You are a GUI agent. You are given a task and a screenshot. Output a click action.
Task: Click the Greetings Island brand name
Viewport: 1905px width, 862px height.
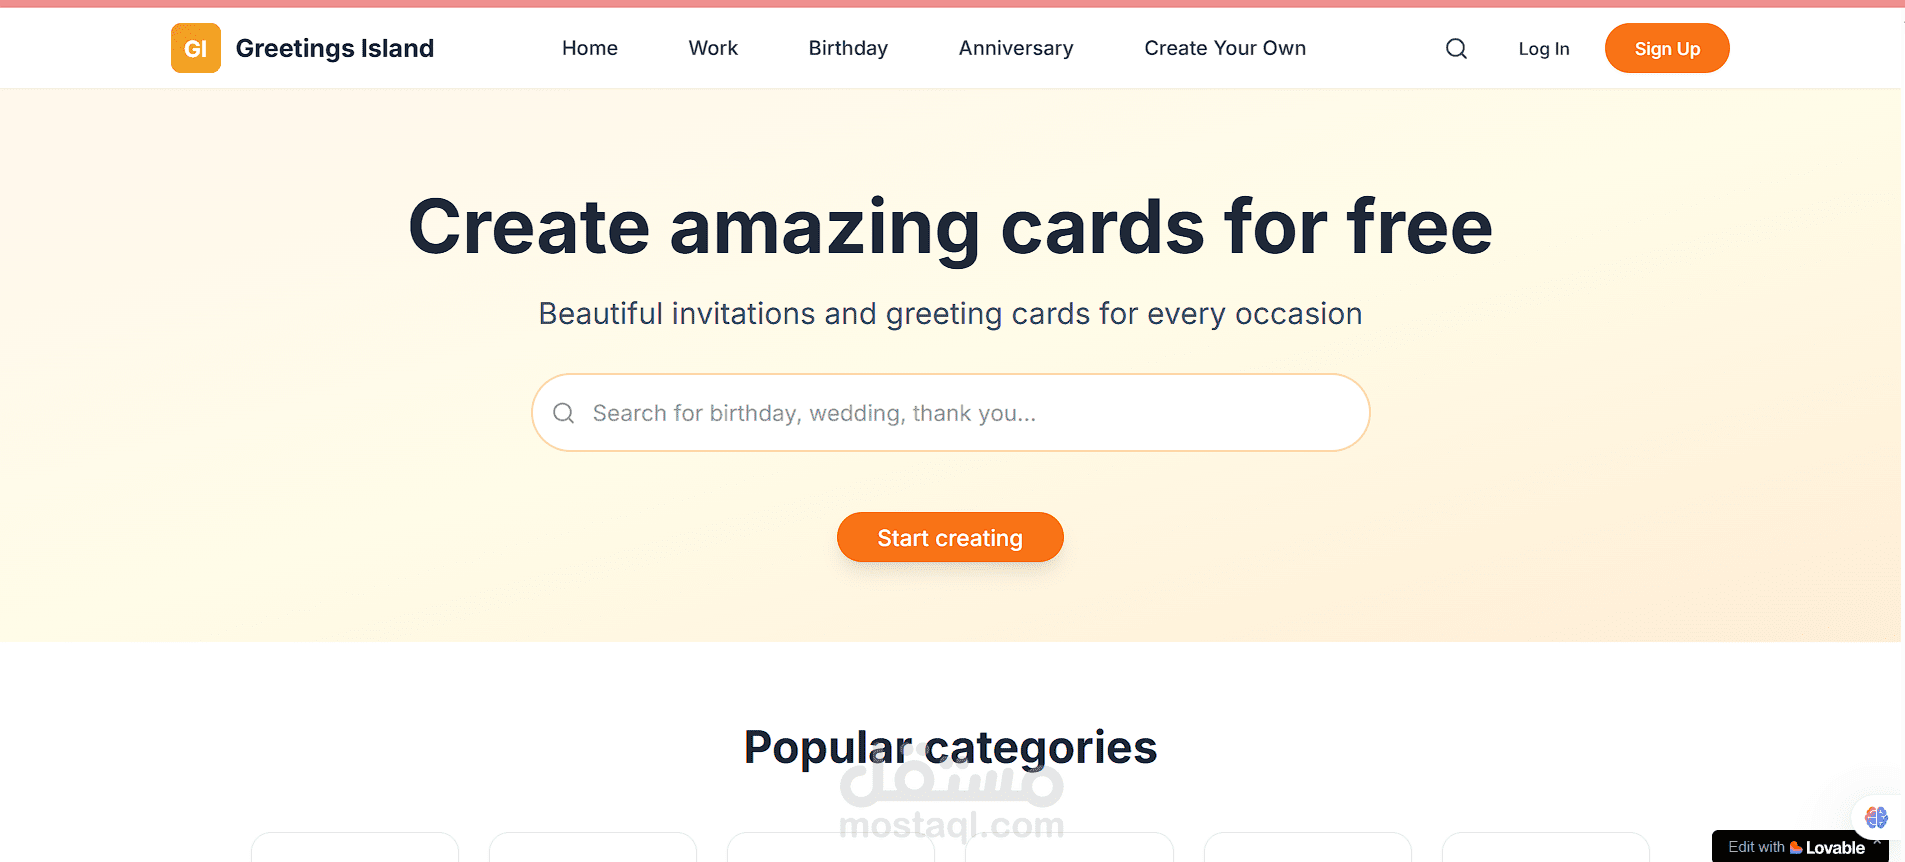(335, 48)
